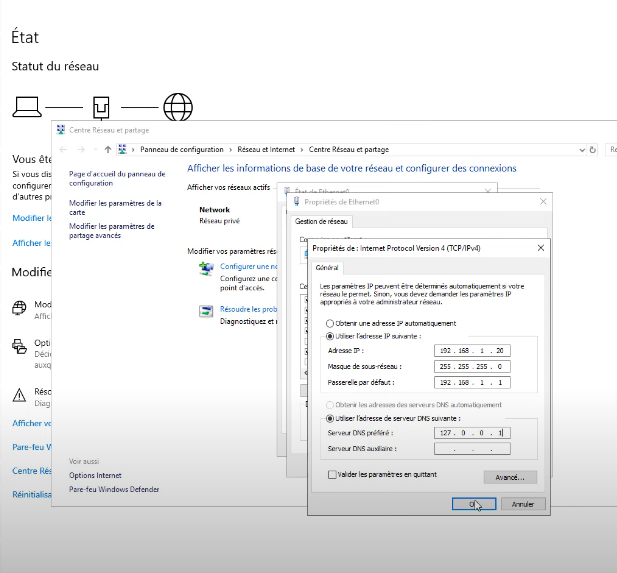This screenshot has height=573, width=617.
Task: Open Panneau de configuration breadcrumb
Action: [182, 150]
